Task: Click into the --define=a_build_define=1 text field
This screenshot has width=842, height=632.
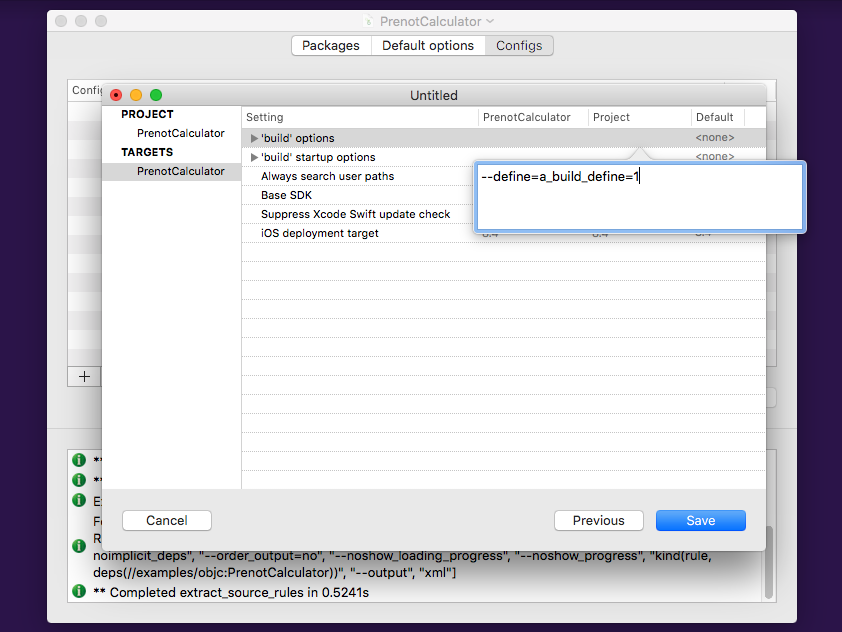Action: click(x=640, y=197)
